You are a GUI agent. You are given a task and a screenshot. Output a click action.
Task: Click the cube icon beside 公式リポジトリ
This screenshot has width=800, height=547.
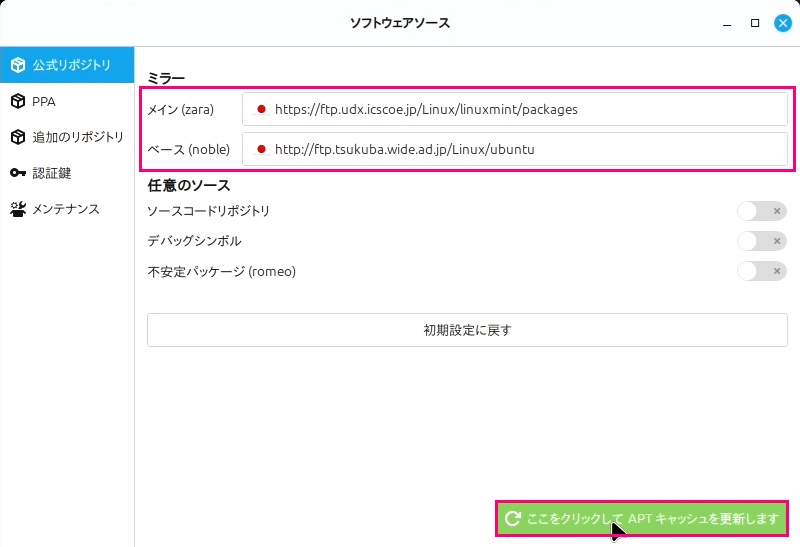18,65
